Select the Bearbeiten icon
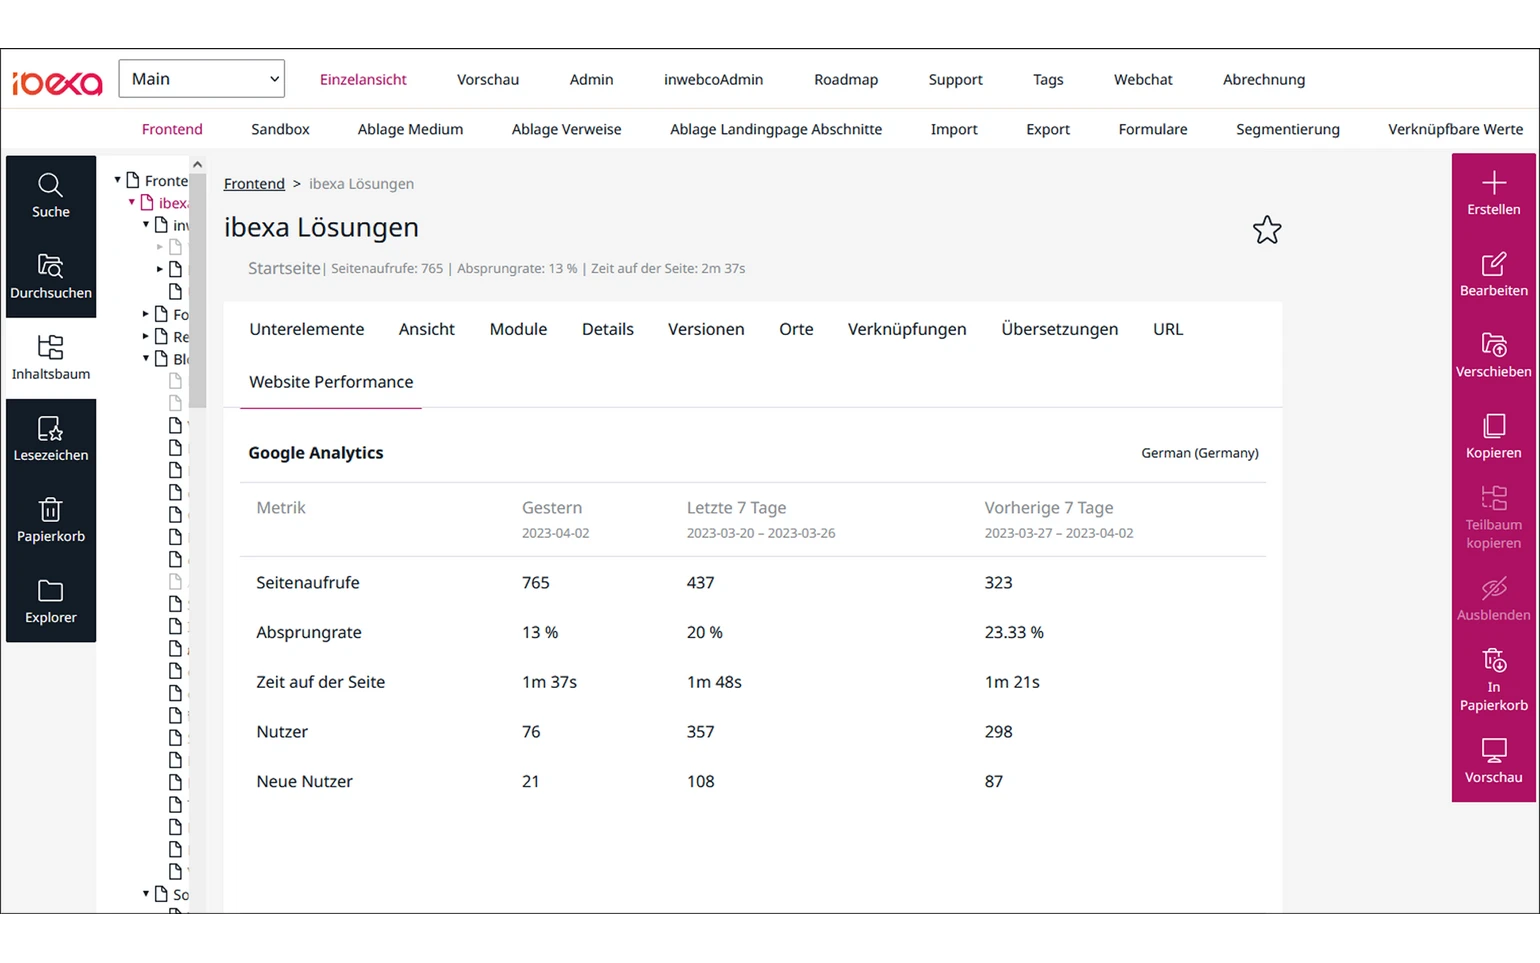Viewport: 1540px width, 963px height. pos(1493,272)
